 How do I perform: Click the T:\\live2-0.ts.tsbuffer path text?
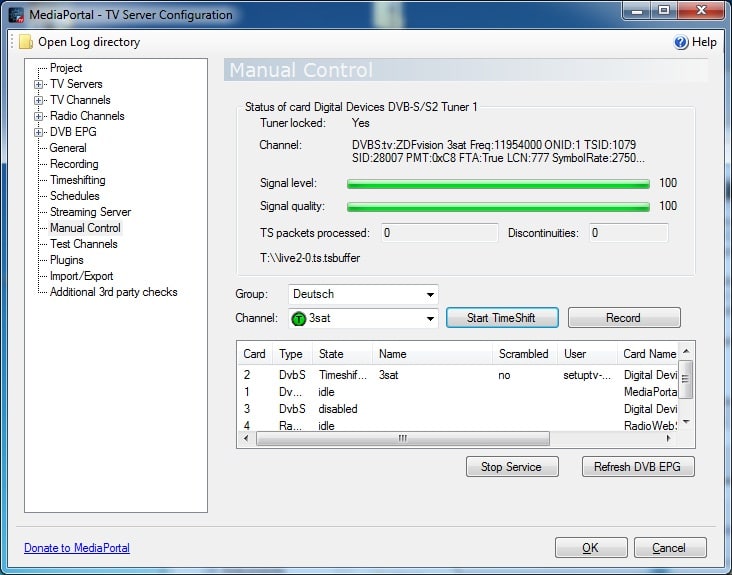(x=310, y=258)
